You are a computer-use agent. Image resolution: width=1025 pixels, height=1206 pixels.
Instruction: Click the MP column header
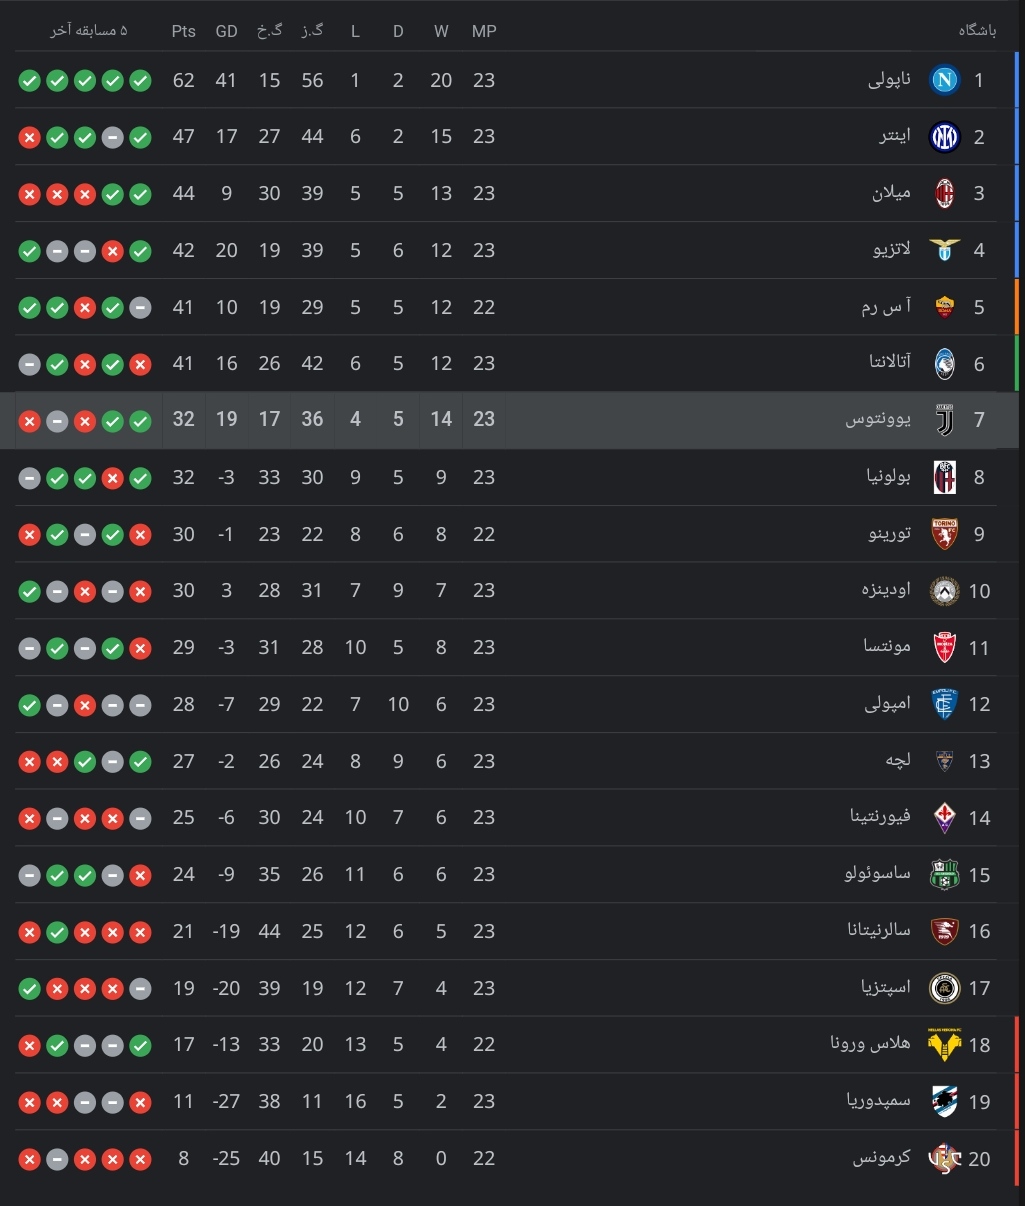(x=484, y=31)
